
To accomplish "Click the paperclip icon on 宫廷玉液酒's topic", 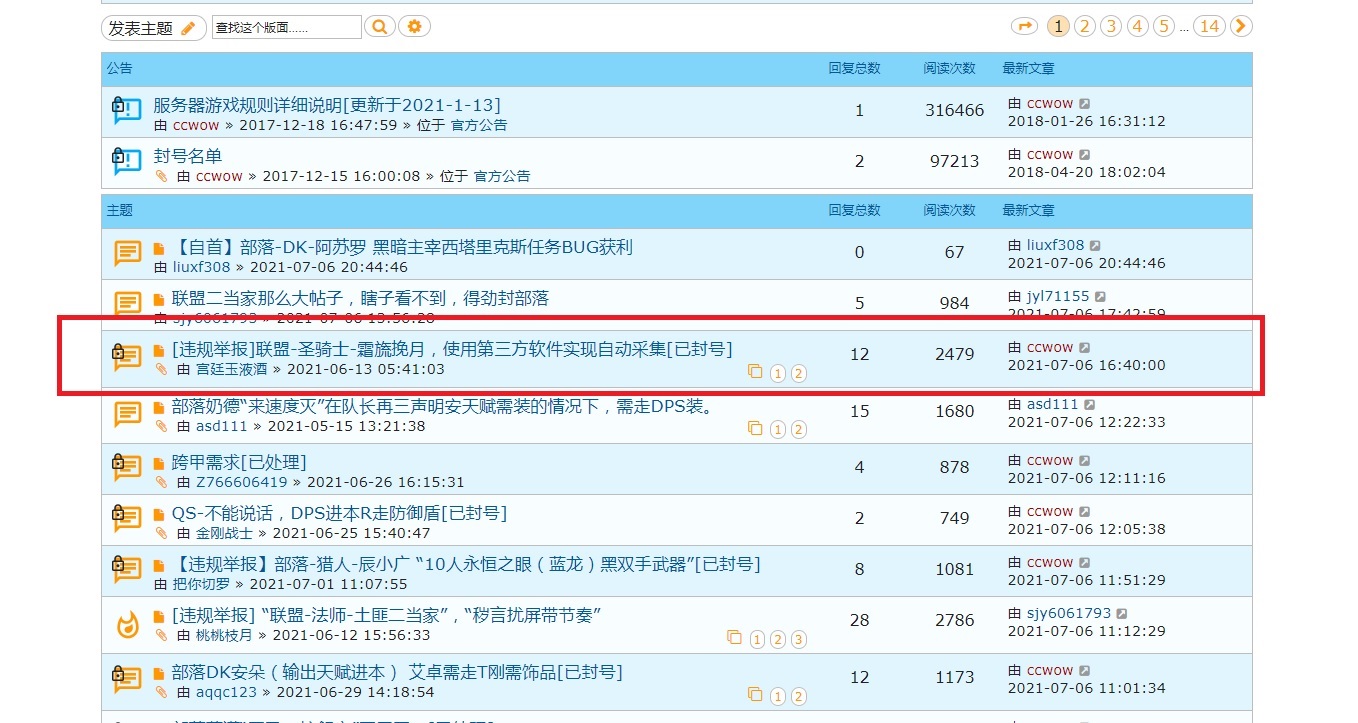I will [160, 369].
